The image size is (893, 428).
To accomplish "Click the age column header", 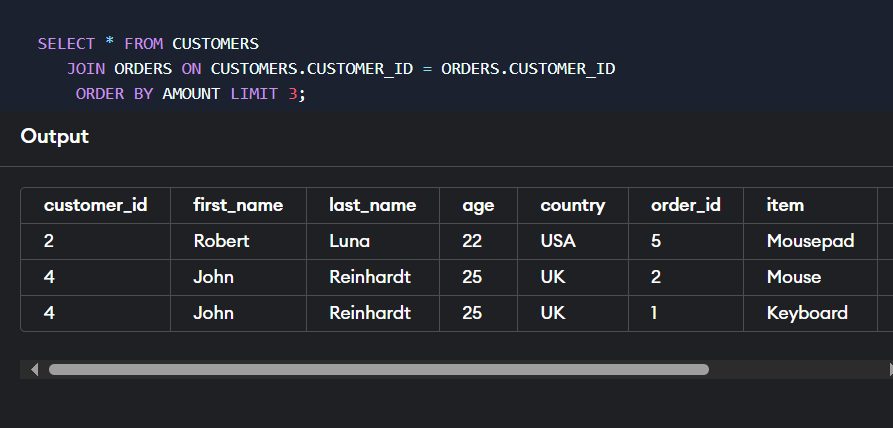I will [478, 205].
